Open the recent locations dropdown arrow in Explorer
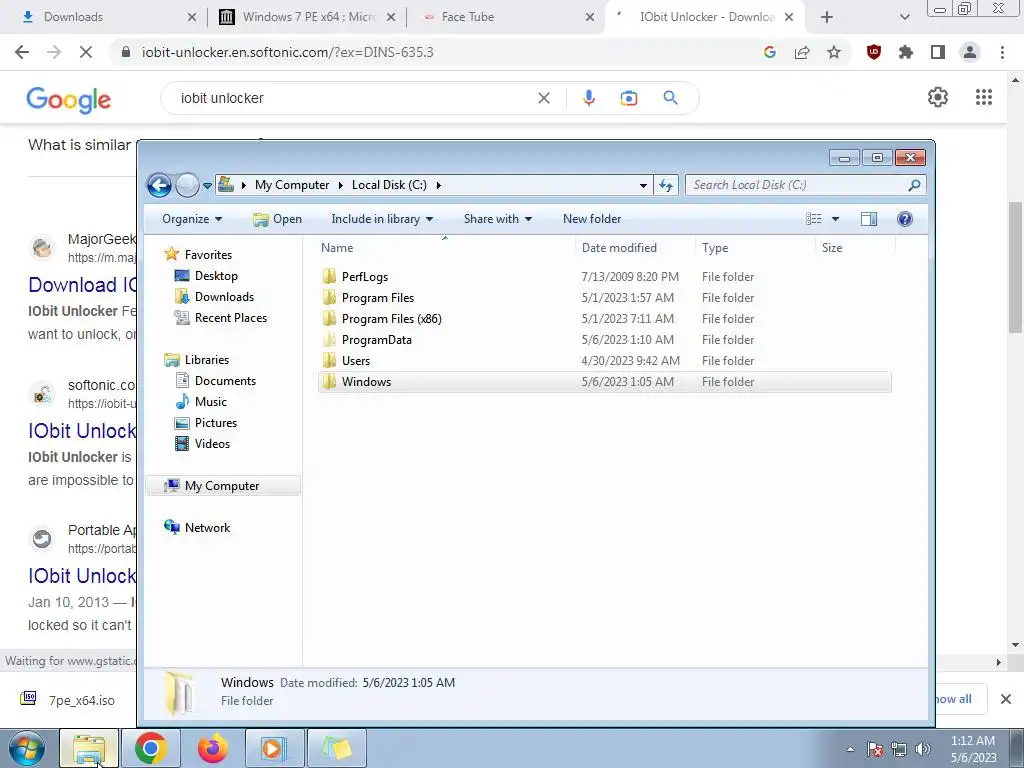The image size is (1024, 768). click(207, 185)
